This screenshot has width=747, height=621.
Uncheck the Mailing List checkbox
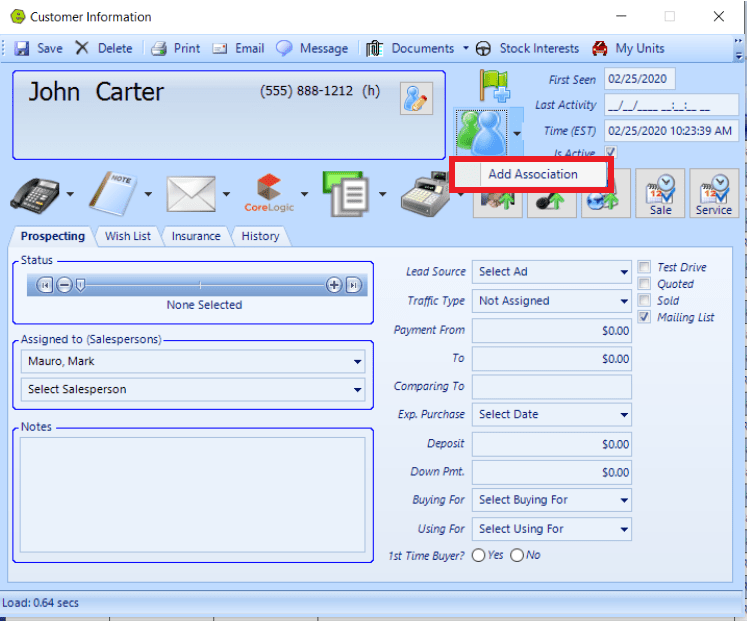[644, 317]
